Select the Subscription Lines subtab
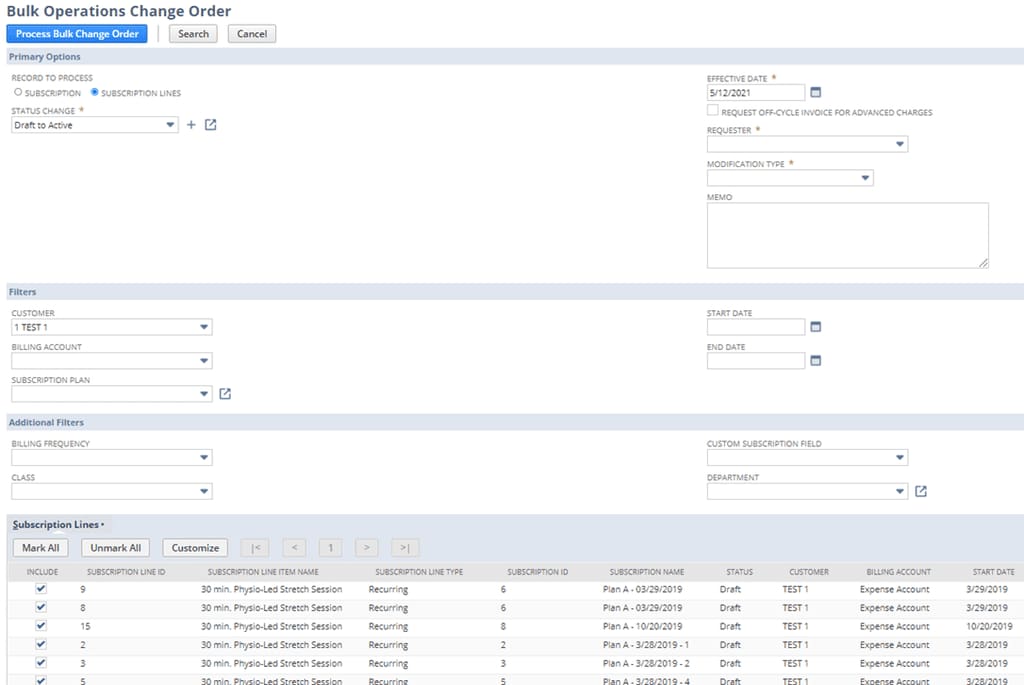Image resolution: width=1024 pixels, height=685 pixels. [x=58, y=524]
